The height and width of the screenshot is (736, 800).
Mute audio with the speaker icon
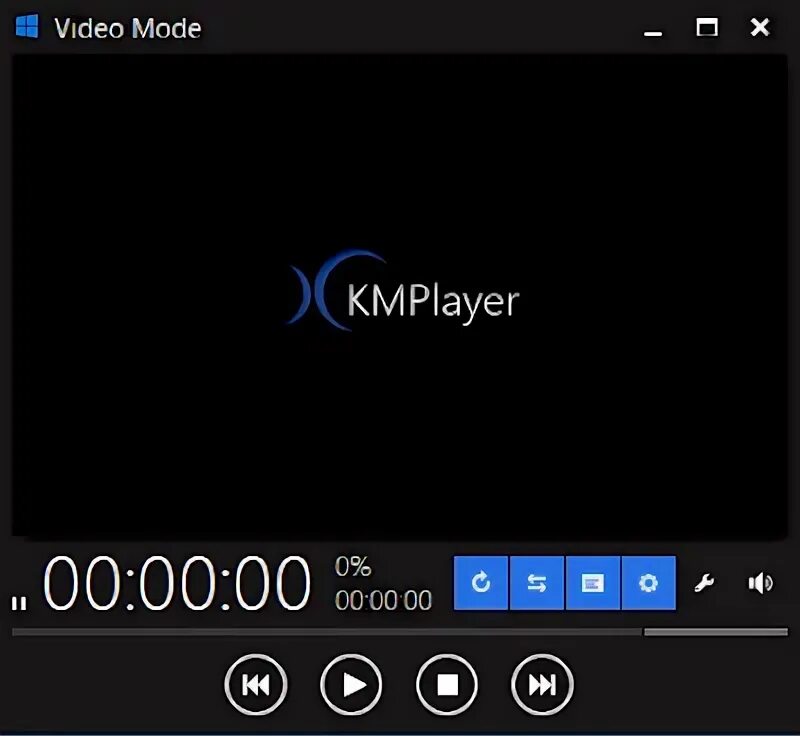tap(761, 583)
